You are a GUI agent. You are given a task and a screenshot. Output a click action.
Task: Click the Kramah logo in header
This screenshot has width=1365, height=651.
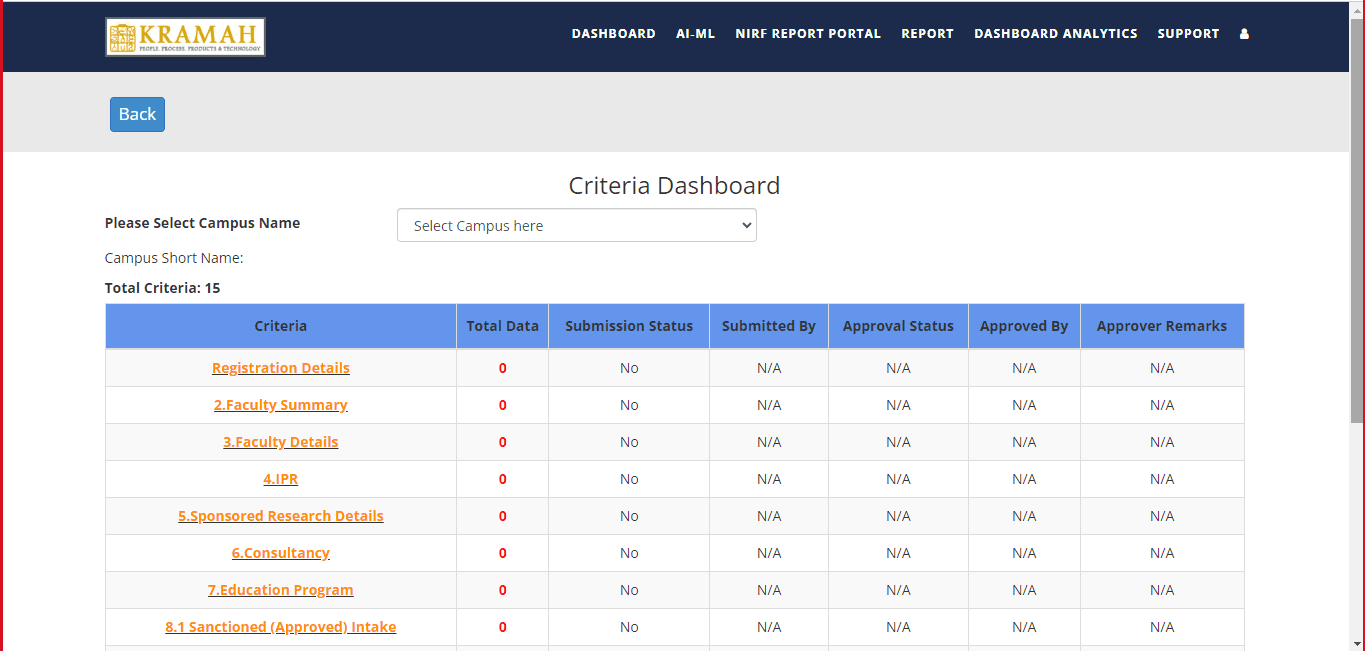[x=185, y=37]
